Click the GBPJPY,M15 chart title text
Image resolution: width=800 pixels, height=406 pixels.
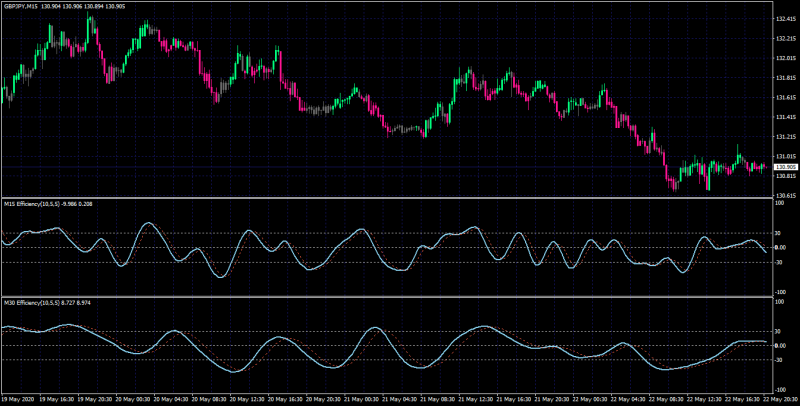(x=20, y=6)
